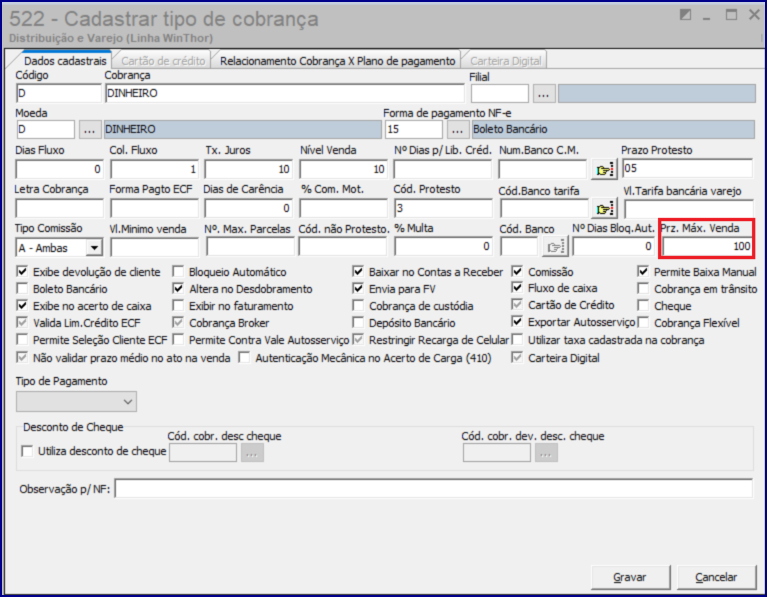Toggle Exibe devolução de cliente checkbox
The height and width of the screenshot is (597, 767).
(22, 272)
